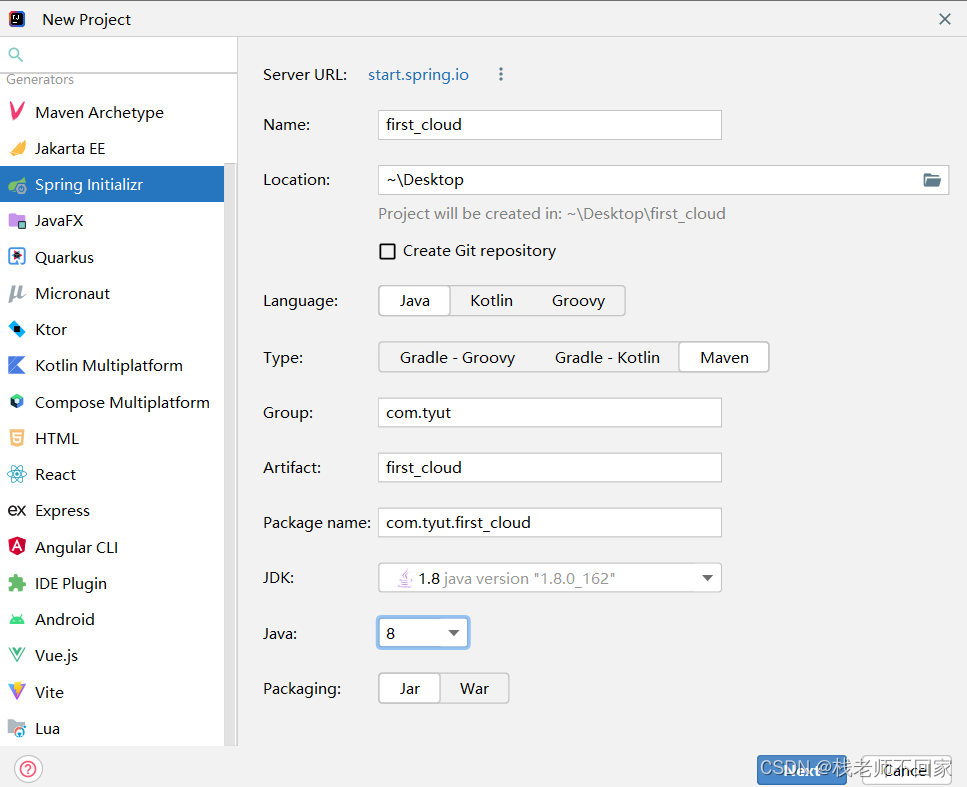Image resolution: width=967 pixels, height=787 pixels.
Task: Select the Lua list row
Action: click(112, 728)
